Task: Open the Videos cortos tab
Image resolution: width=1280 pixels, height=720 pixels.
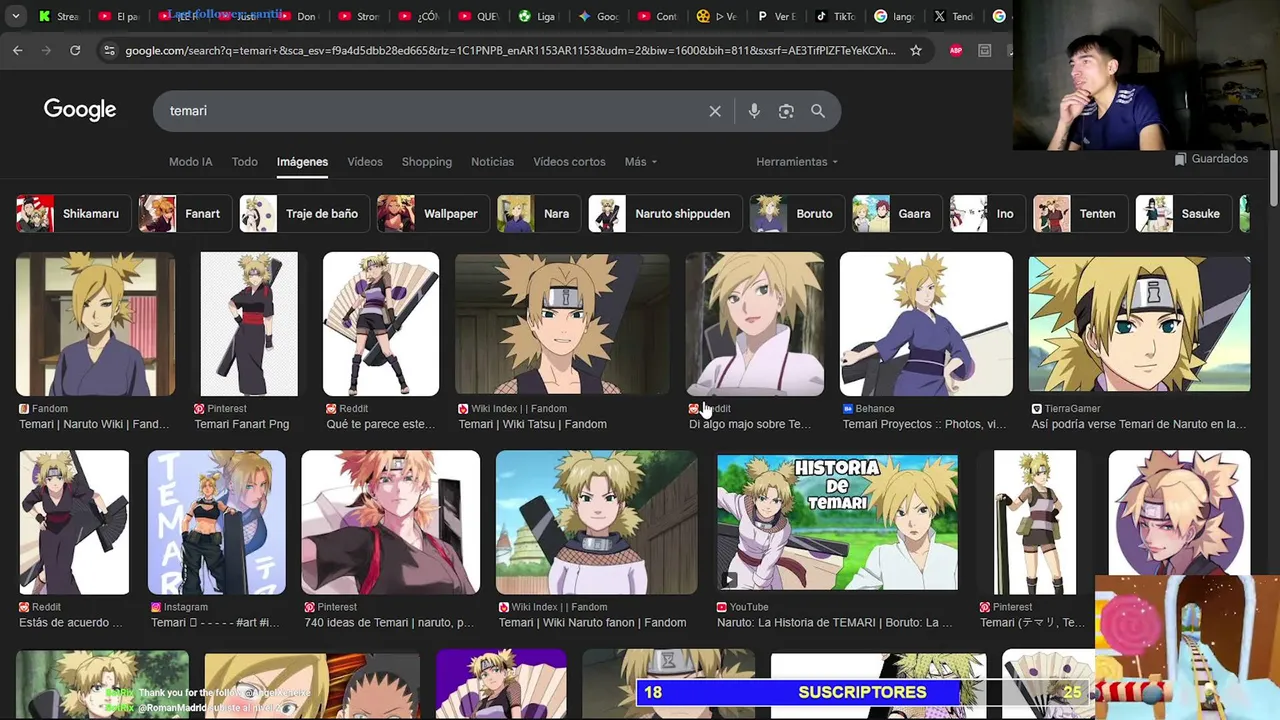Action: [x=569, y=162]
